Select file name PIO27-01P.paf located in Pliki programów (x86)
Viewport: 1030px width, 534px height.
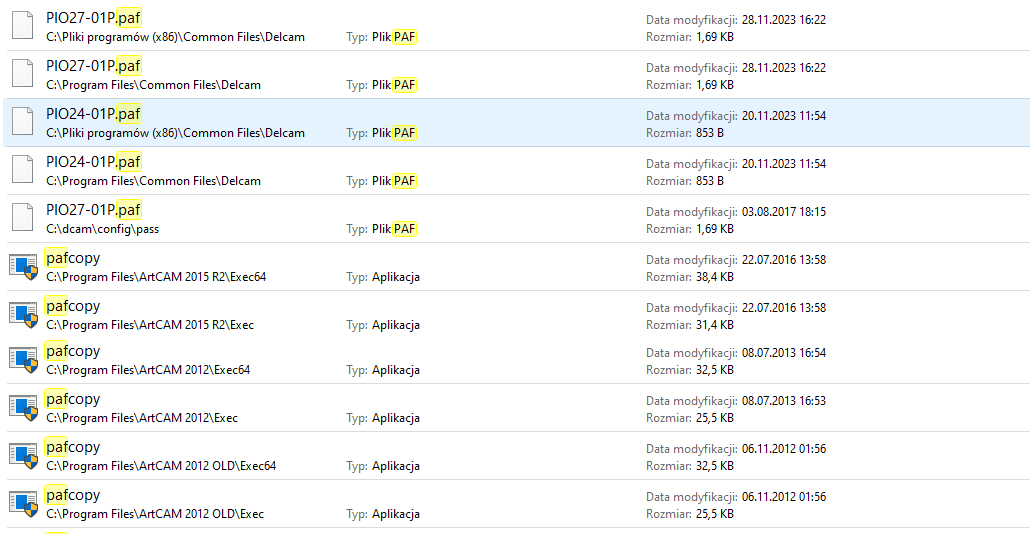pyautogui.click(x=93, y=18)
